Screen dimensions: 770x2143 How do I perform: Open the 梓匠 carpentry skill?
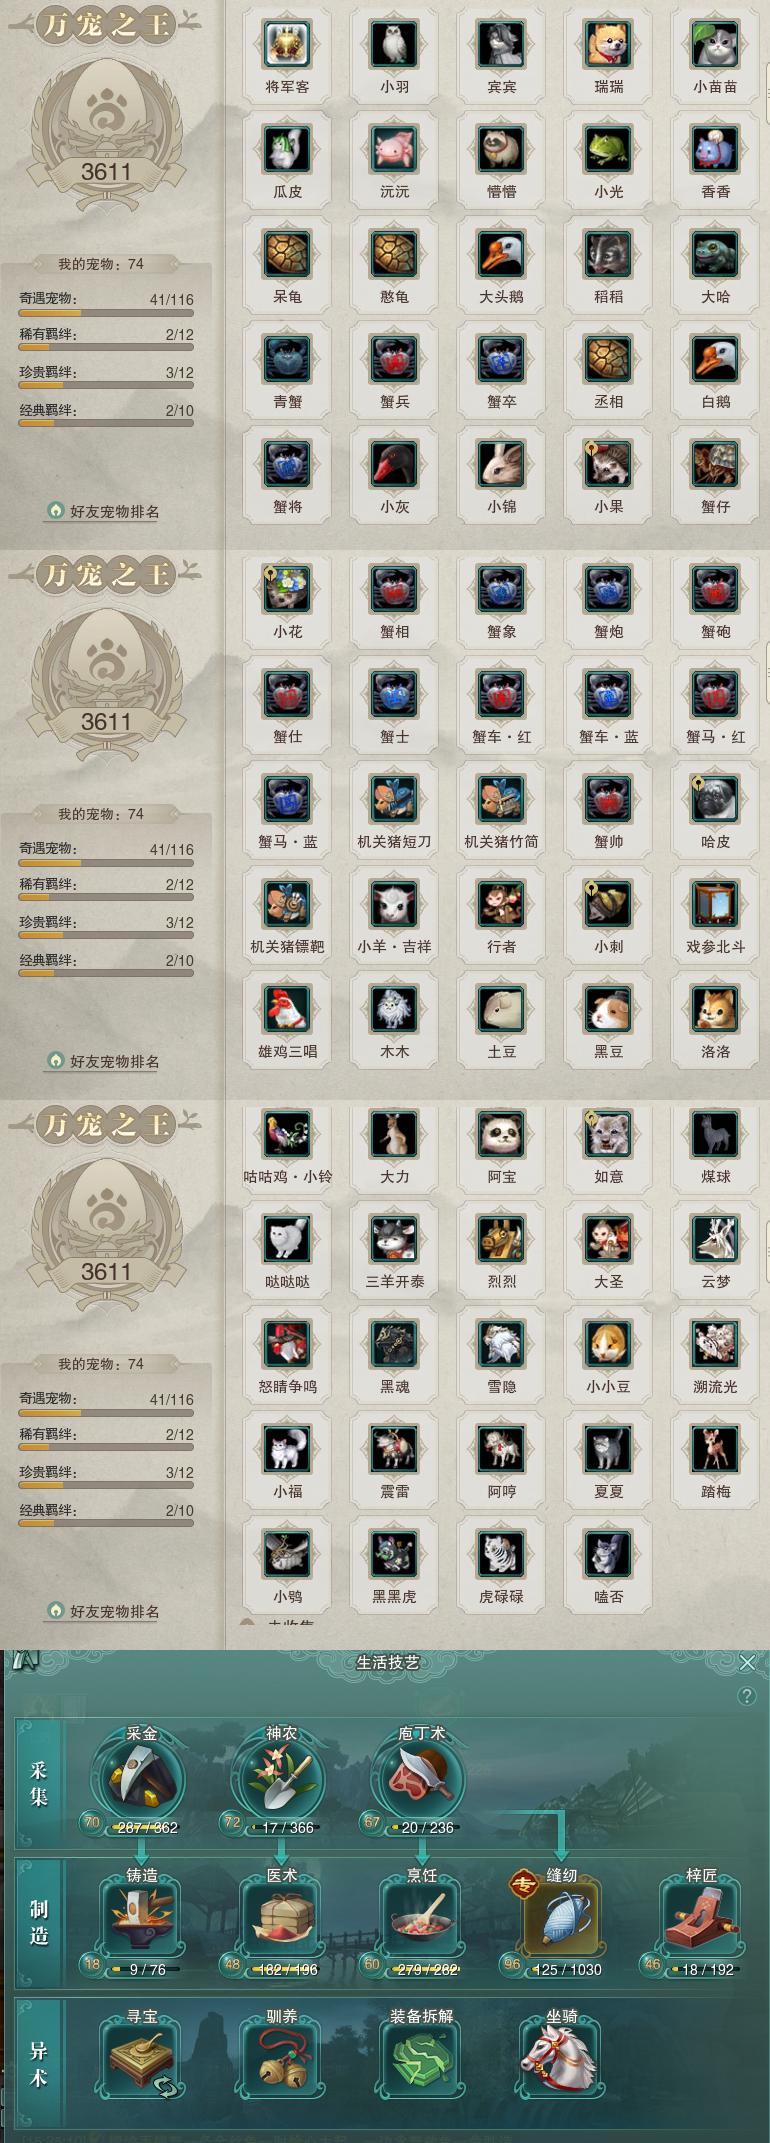tap(701, 1919)
